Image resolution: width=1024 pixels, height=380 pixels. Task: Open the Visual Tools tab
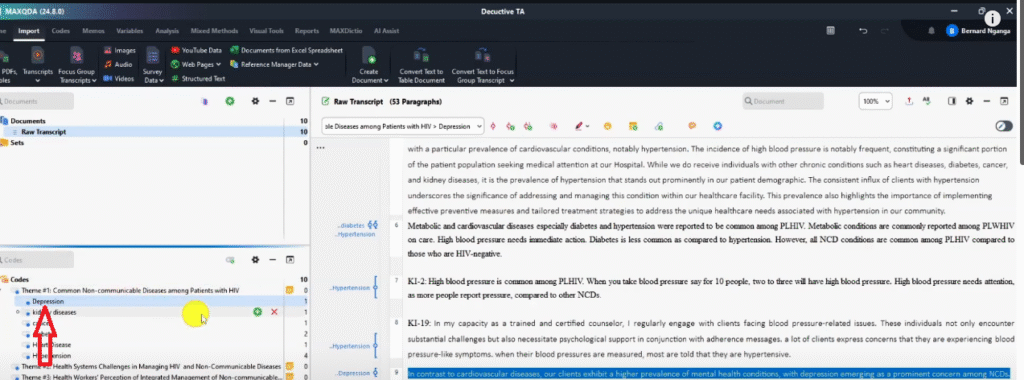click(266, 31)
